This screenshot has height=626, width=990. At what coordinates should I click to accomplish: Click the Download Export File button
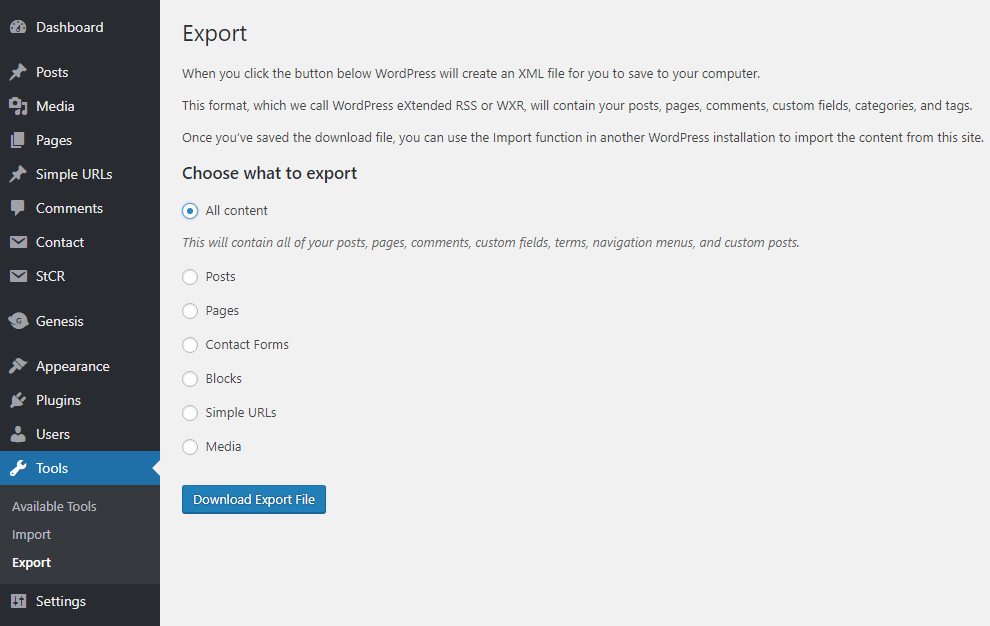coord(254,500)
